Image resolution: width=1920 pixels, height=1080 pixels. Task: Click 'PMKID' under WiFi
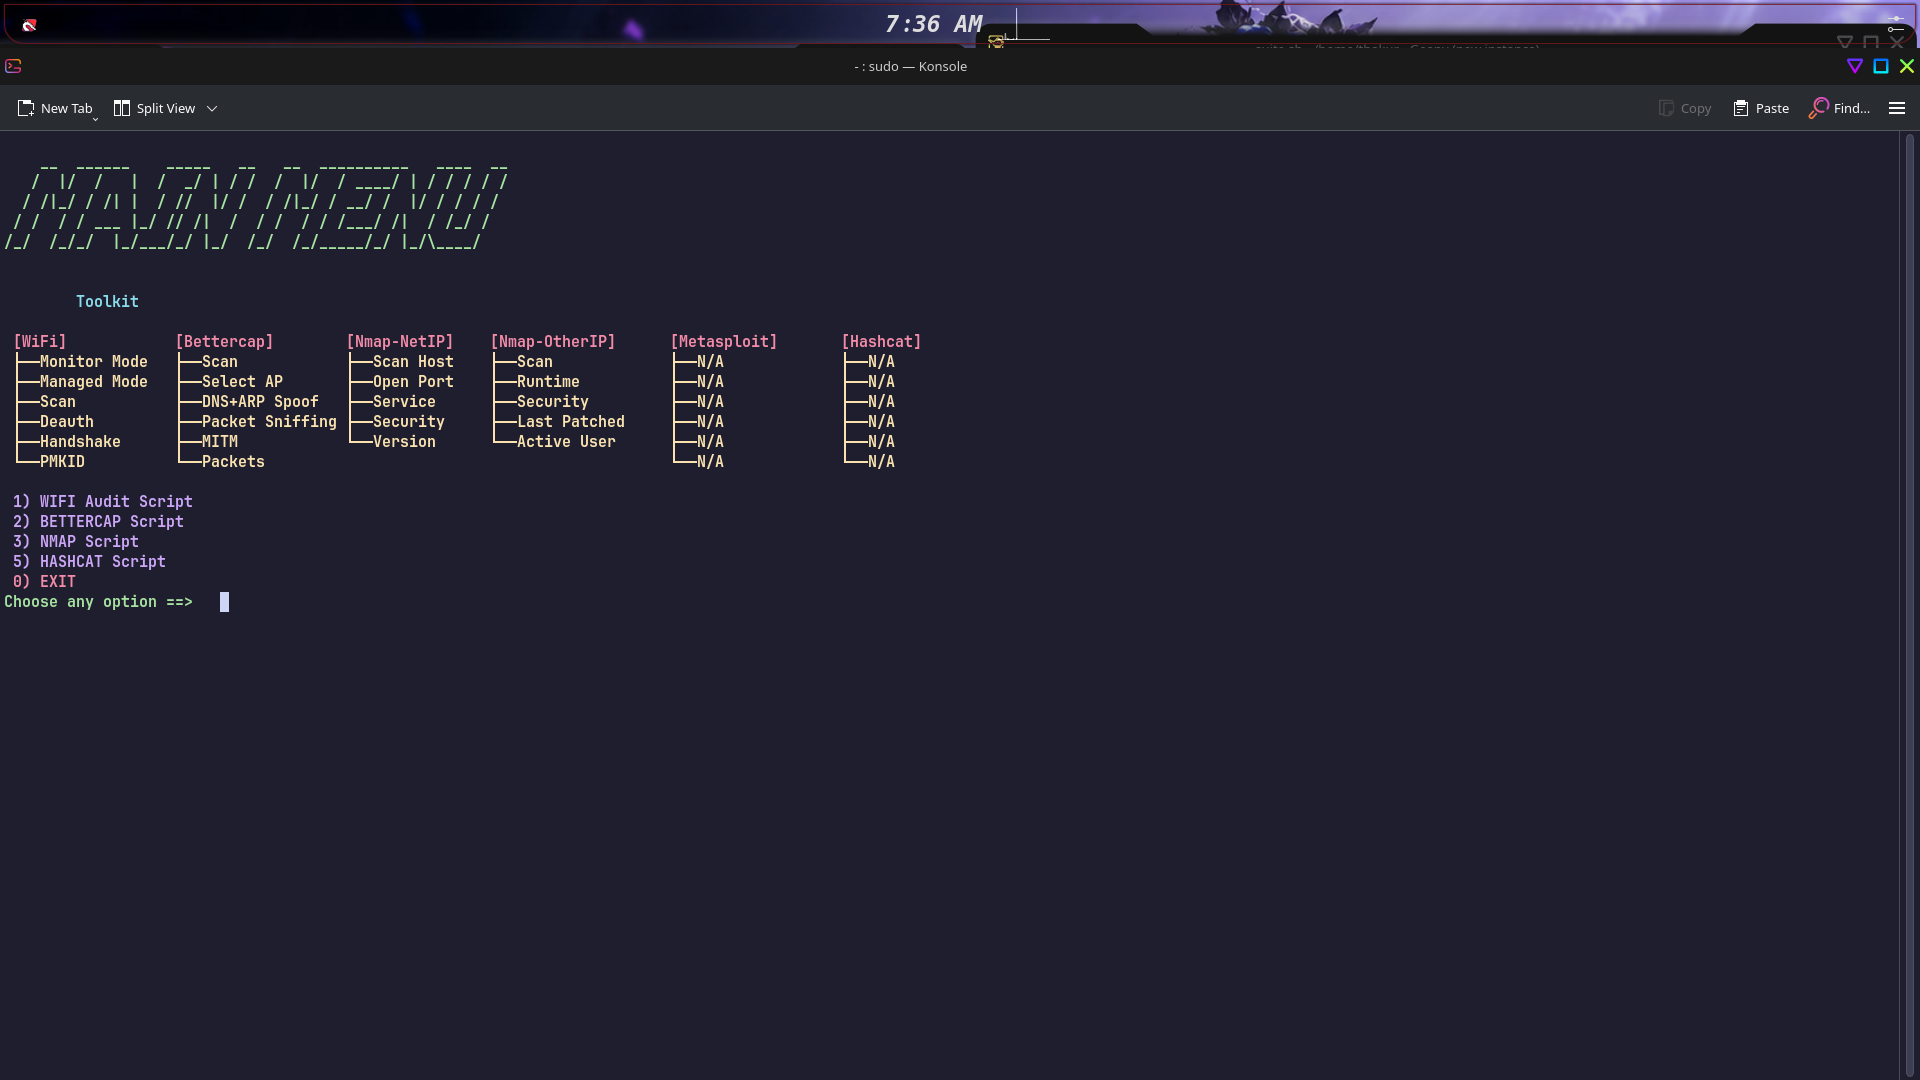point(62,461)
